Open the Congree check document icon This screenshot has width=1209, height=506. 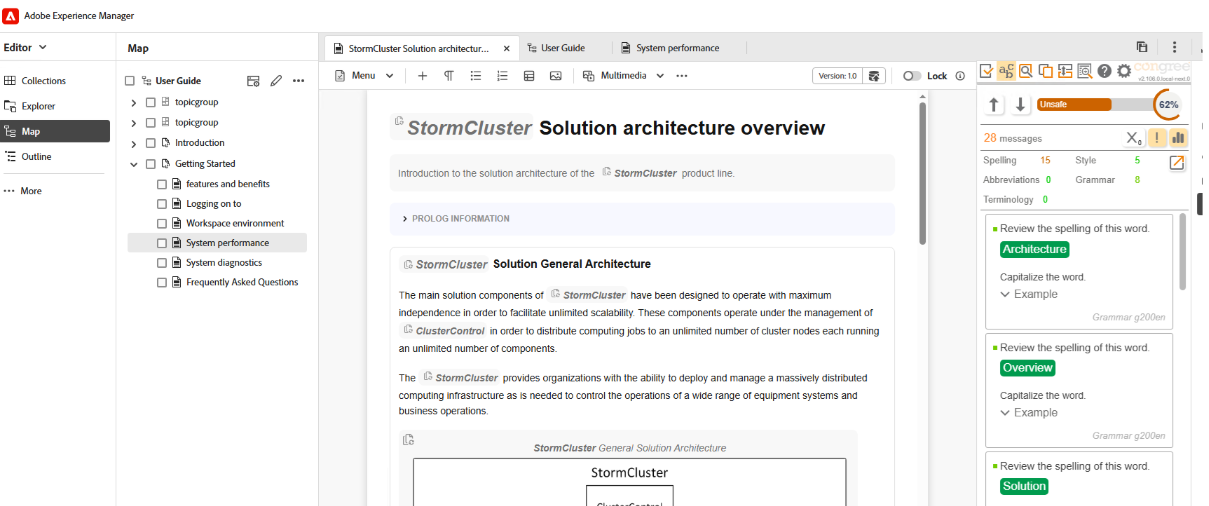[x=987, y=71]
